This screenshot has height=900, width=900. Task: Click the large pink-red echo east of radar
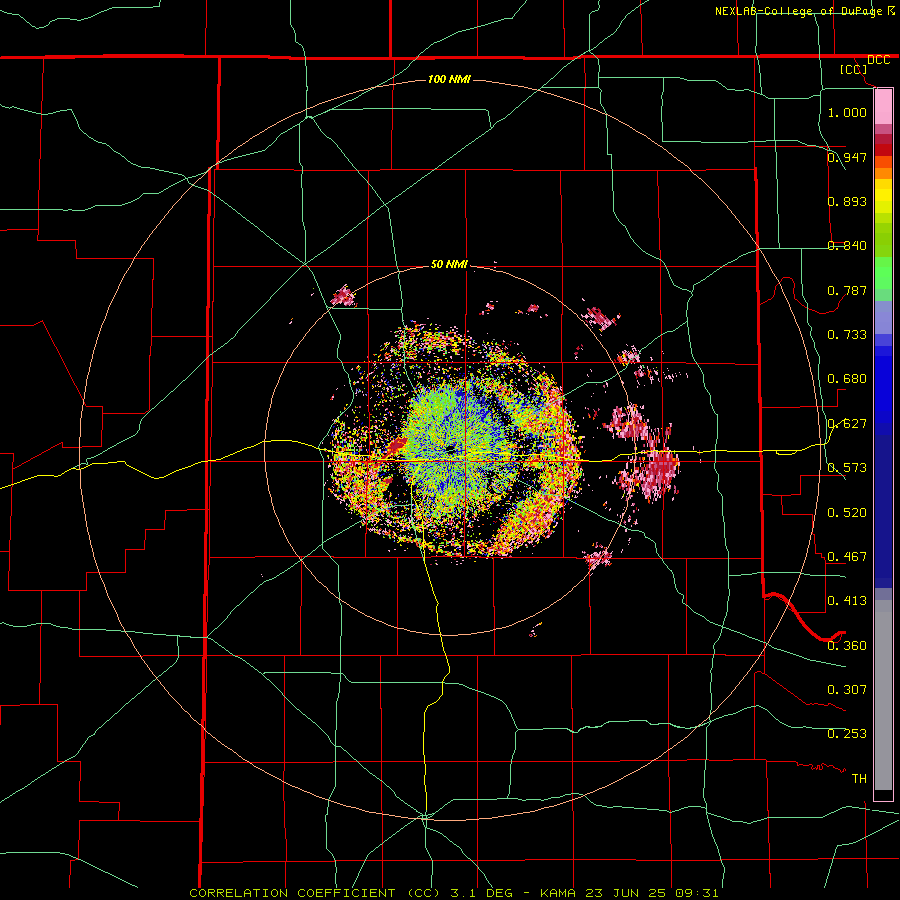pyautogui.click(x=660, y=470)
